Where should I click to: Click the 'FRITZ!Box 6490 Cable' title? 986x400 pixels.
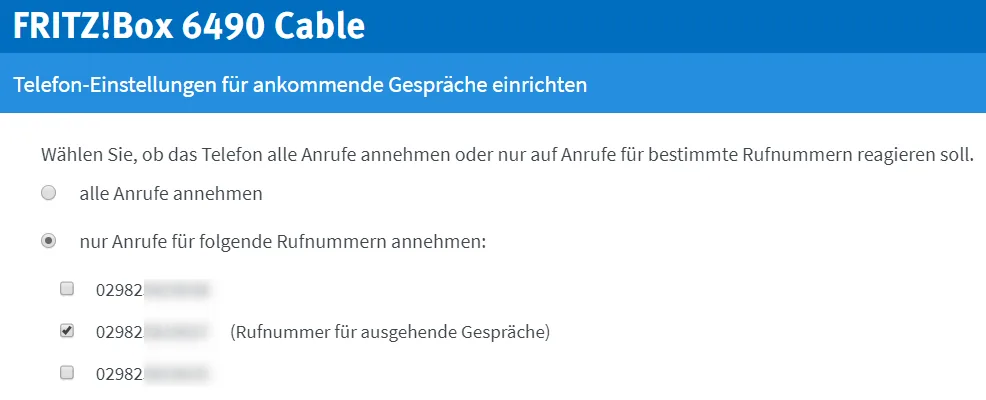tap(189, 26)
